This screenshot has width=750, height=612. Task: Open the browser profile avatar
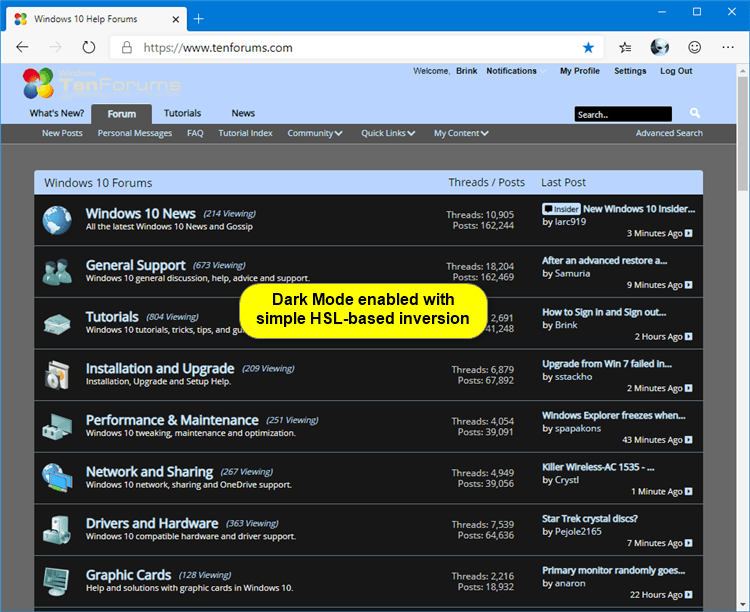pos(660,47)
